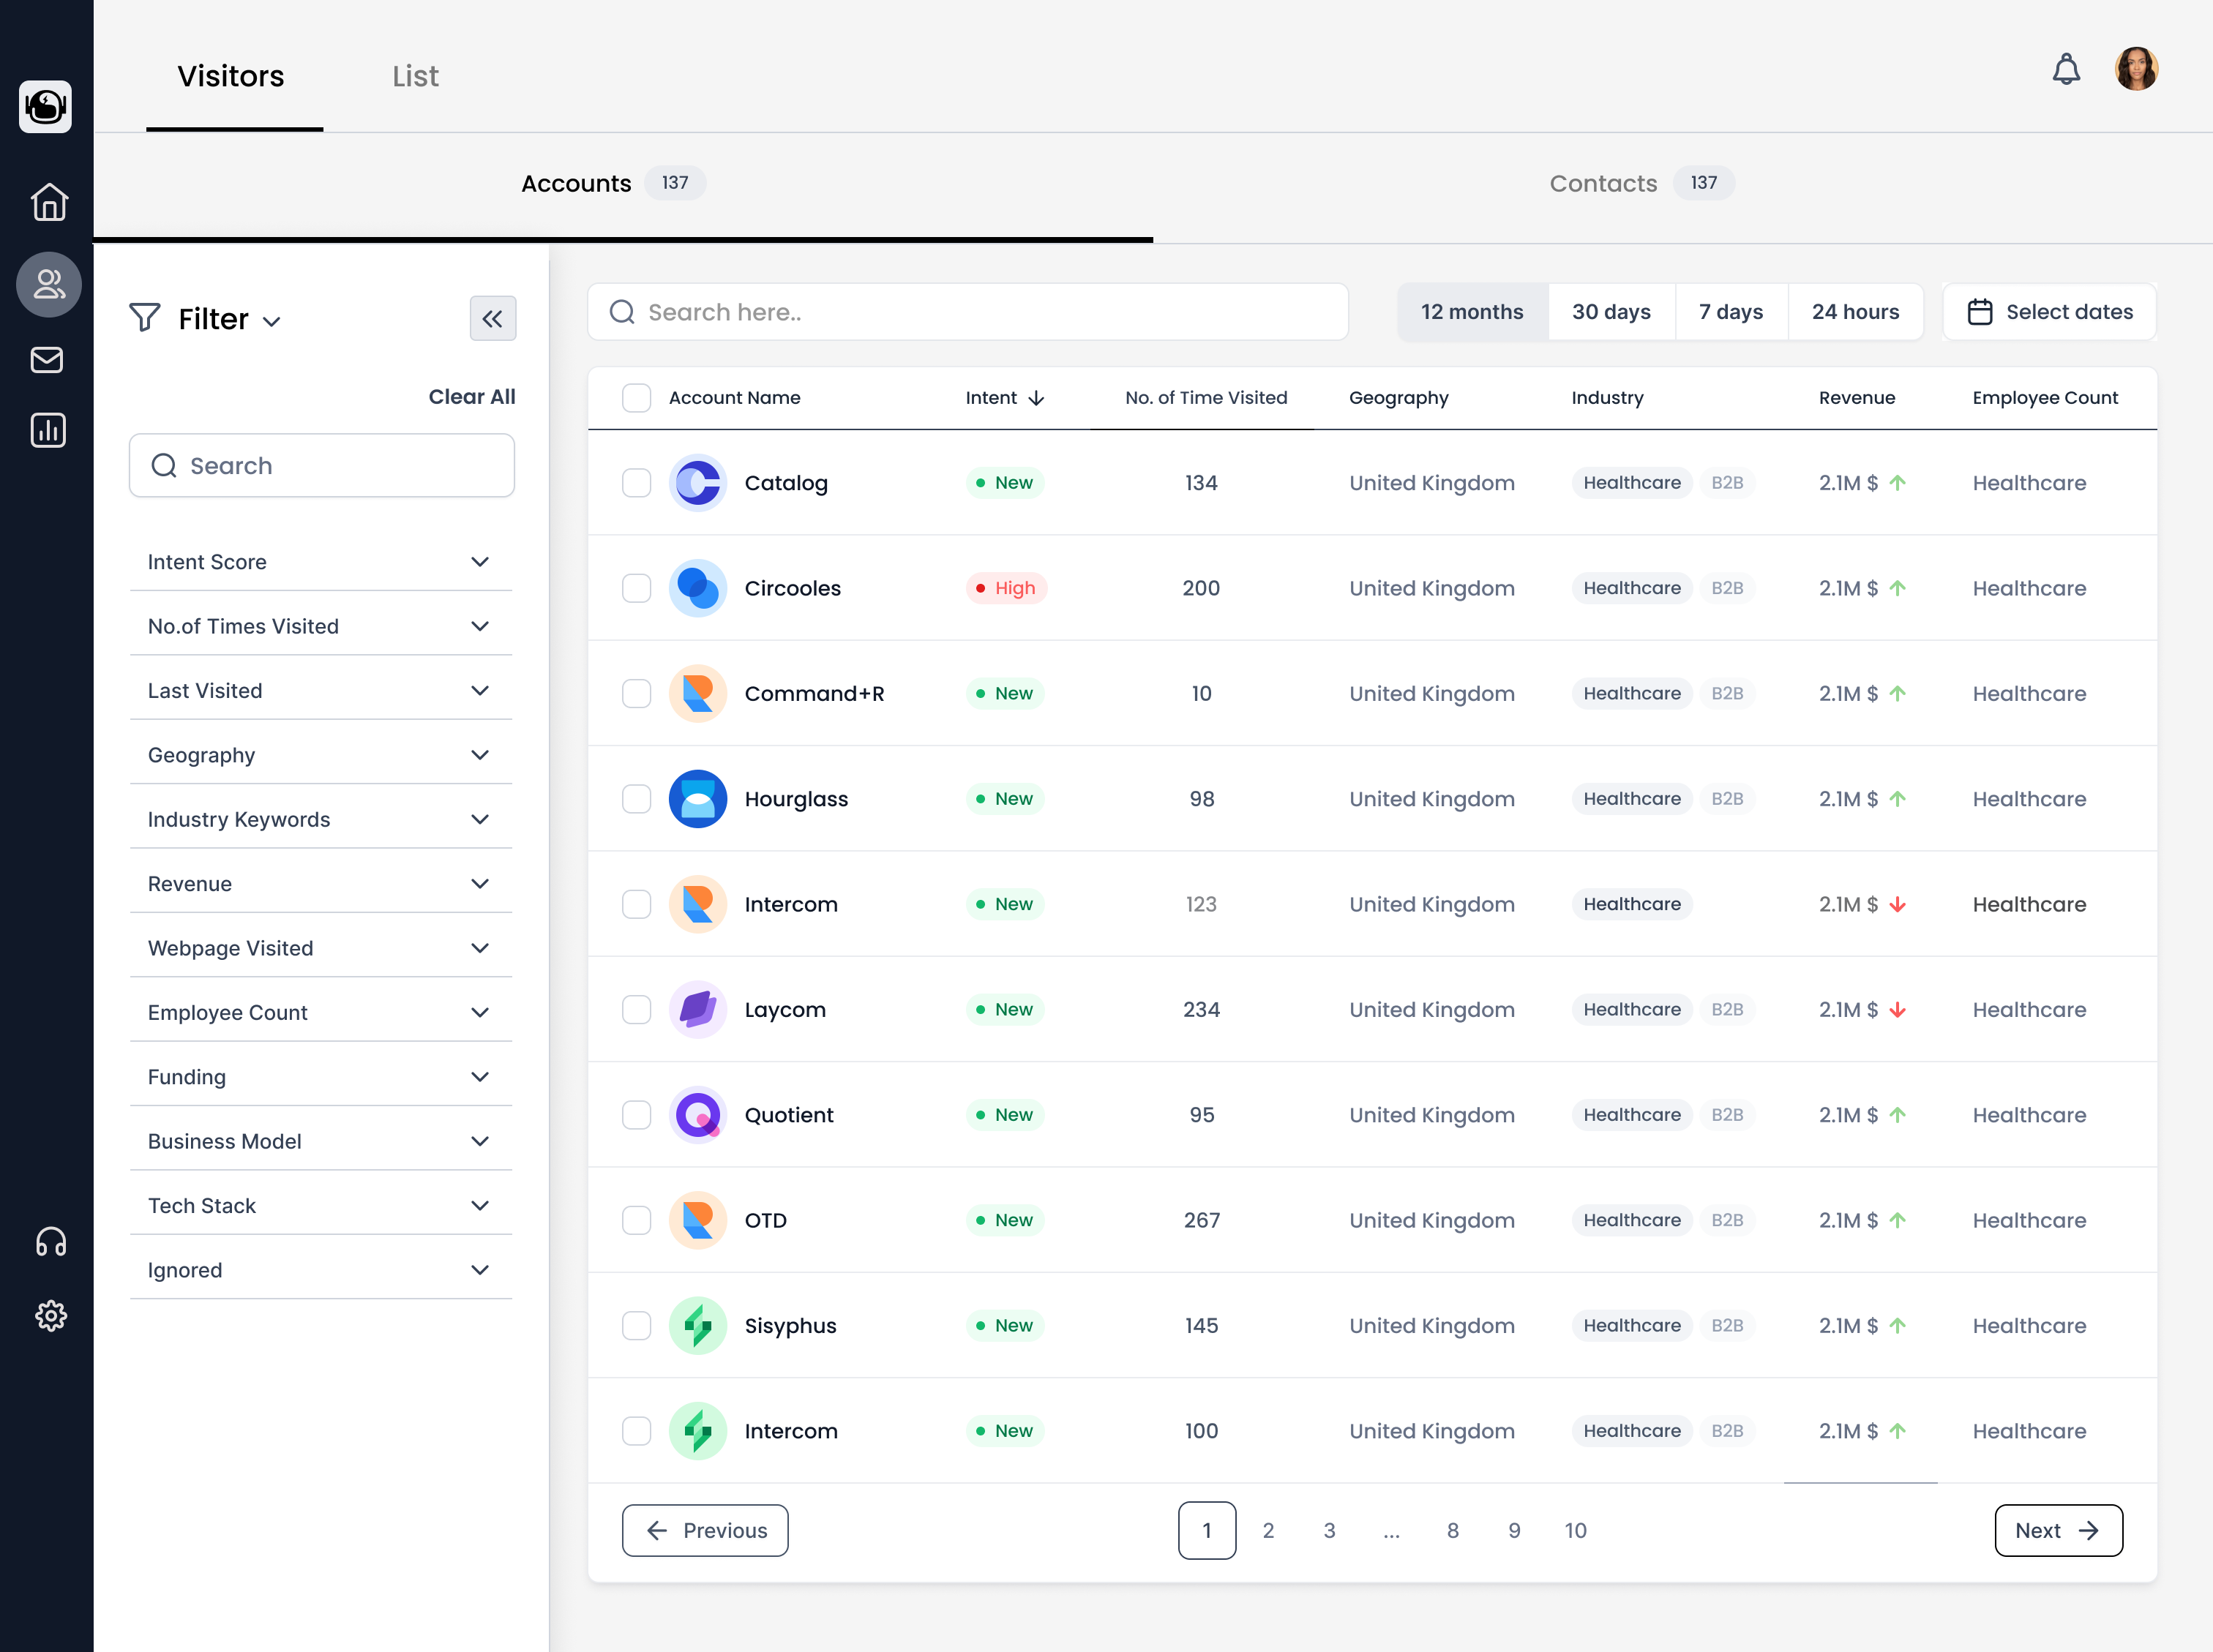The height and width of the screenshot is (1652, 2213).
Task: Collapse the filter panel with the double-chevron icon
Action: point(493,318)
